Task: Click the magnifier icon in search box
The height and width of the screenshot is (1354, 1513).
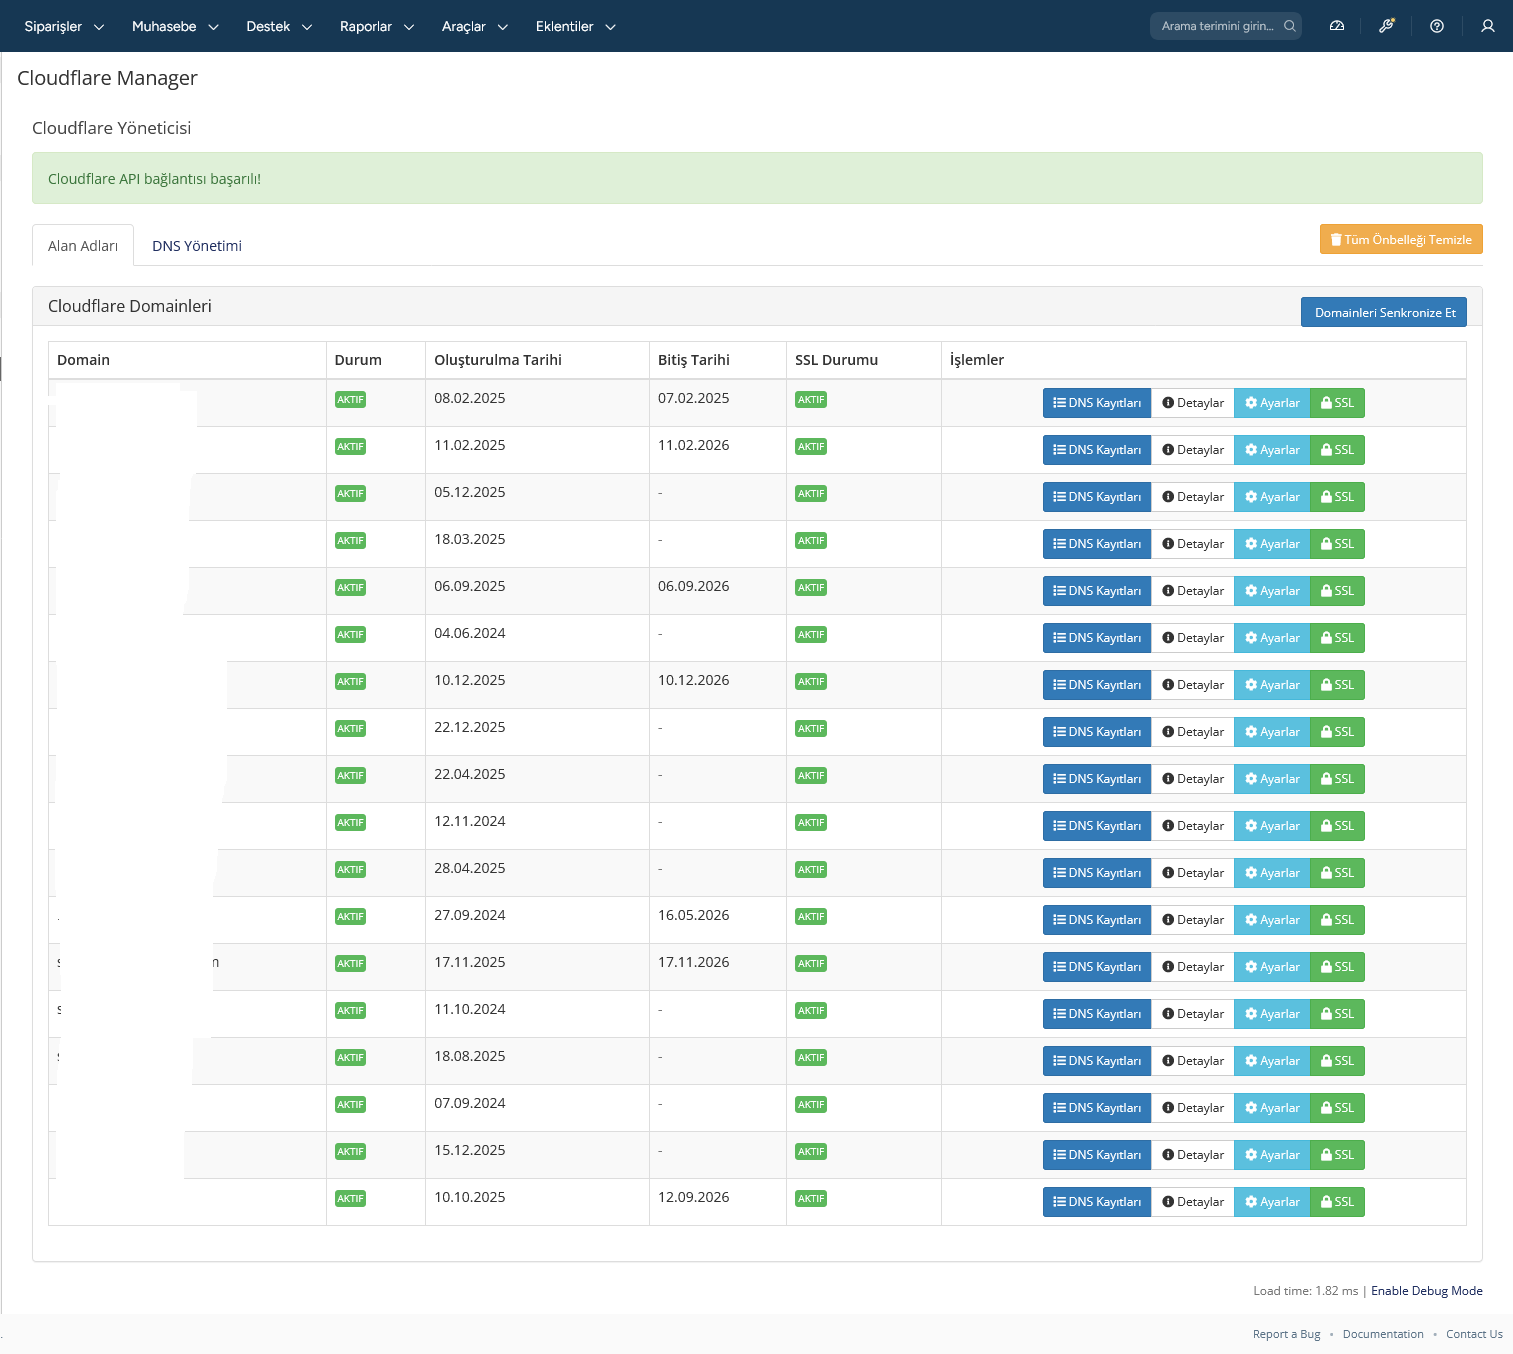Action: [1290, 26]
